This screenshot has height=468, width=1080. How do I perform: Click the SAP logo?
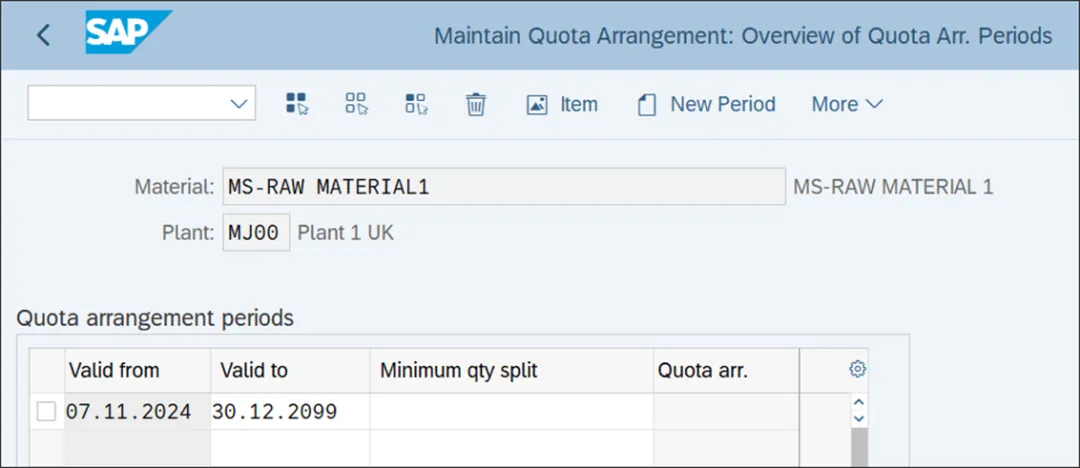[x=128, y=34]
